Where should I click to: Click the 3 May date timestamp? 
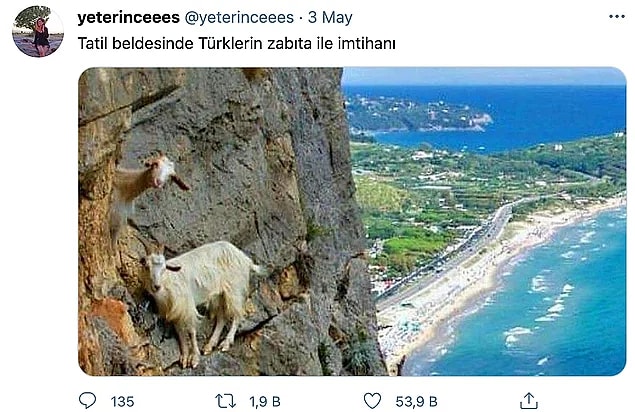330,17
